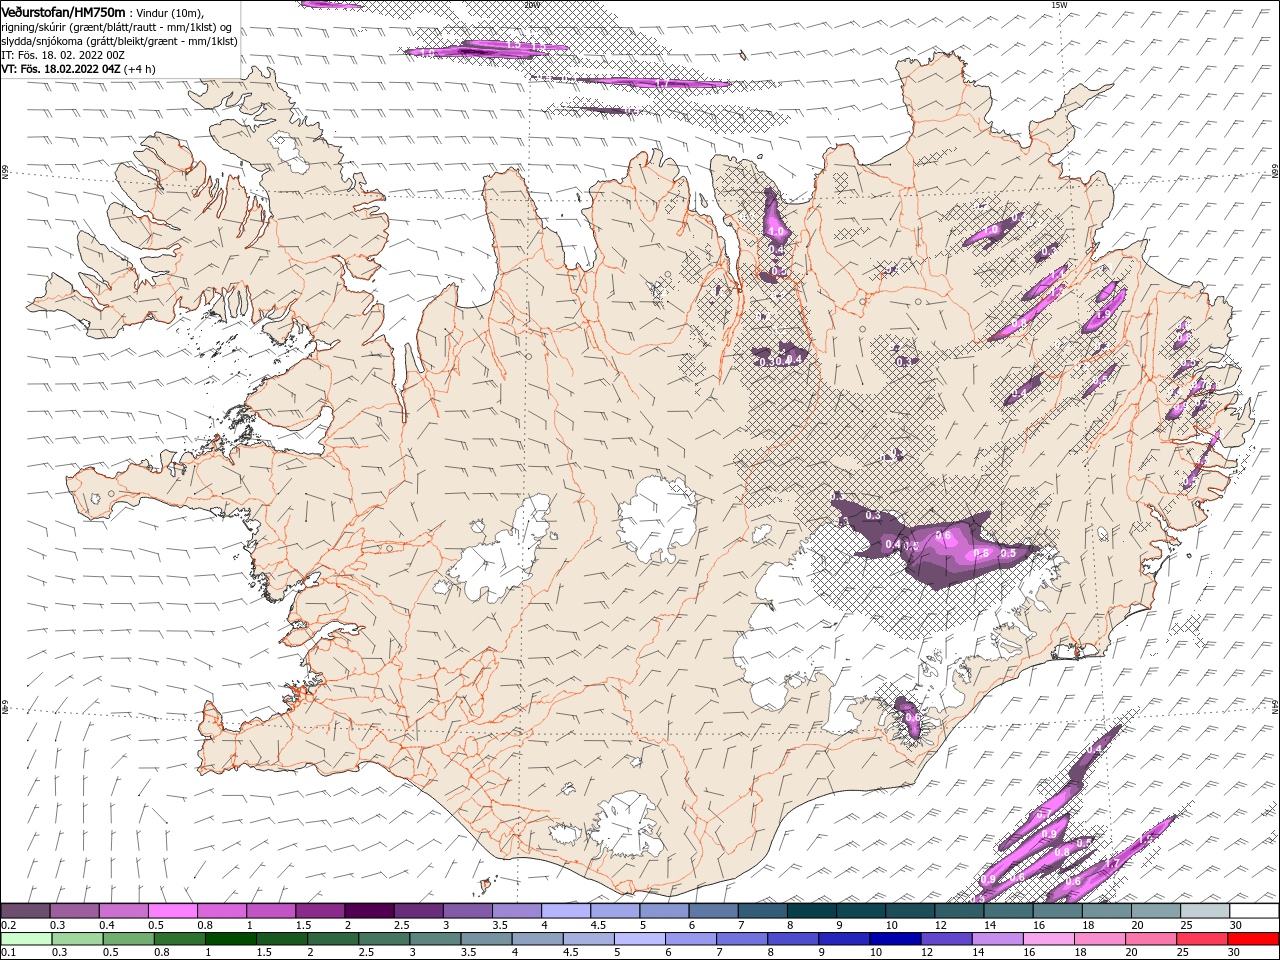Select the snow legend swatch starting at 20
Viewport: 1280px width, 960px height.
1155,911
